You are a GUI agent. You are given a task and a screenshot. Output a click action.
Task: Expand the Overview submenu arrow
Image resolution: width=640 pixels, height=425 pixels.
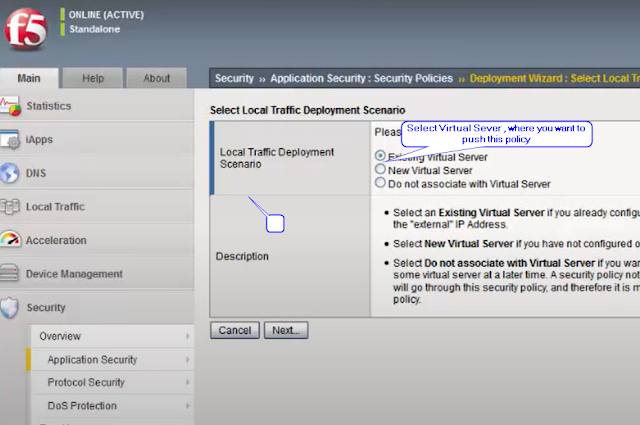click(x=188, y=336)
